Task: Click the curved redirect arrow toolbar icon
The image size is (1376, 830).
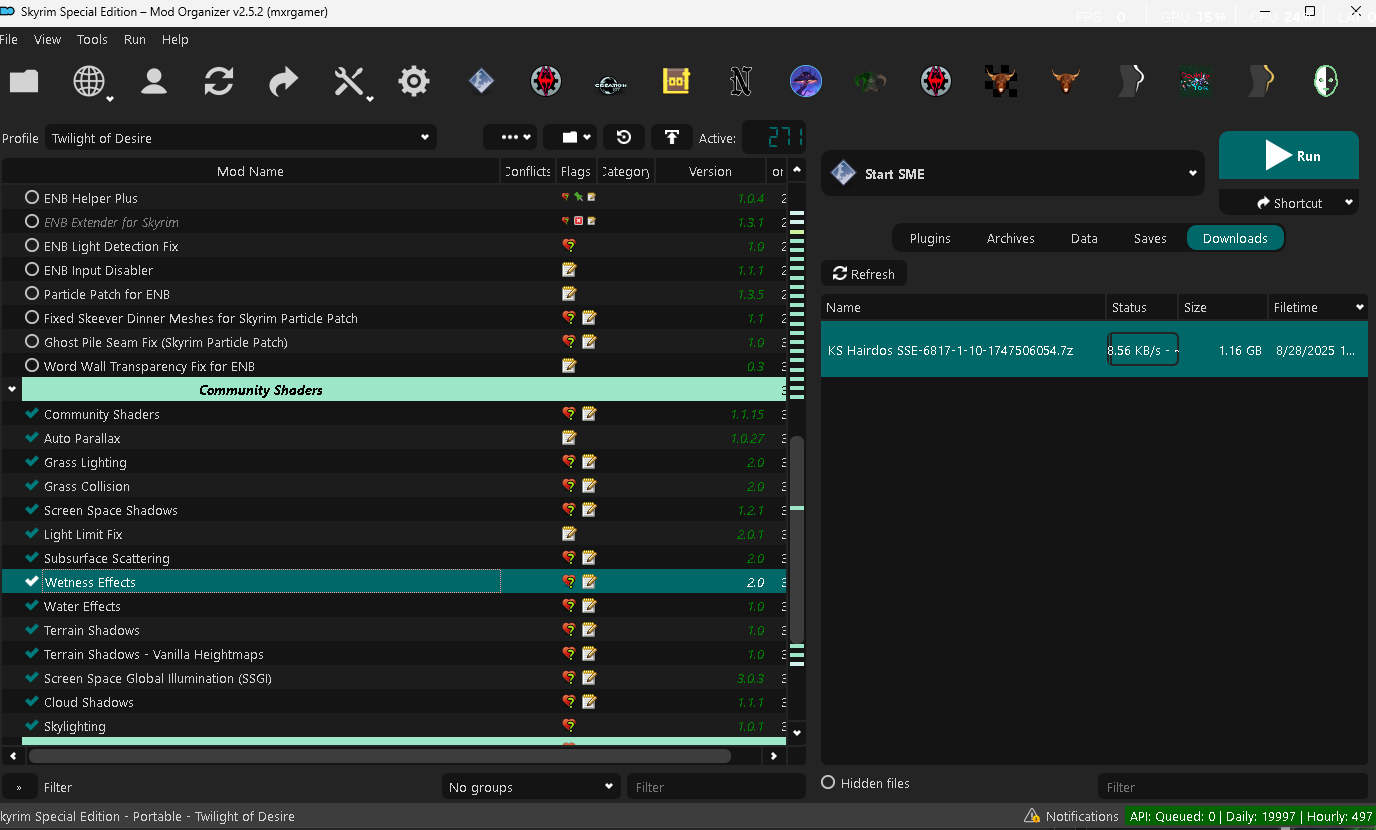Action: tap(284, 81)
